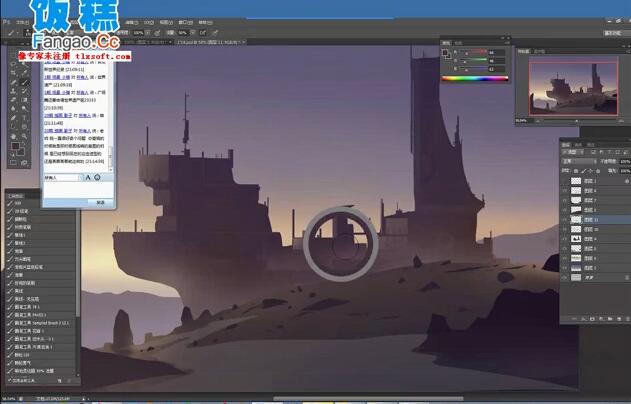Viewport: 631px width, 404px height.
Task: Pick a color from the spectrum ramp bar
Action: [475, 78]
